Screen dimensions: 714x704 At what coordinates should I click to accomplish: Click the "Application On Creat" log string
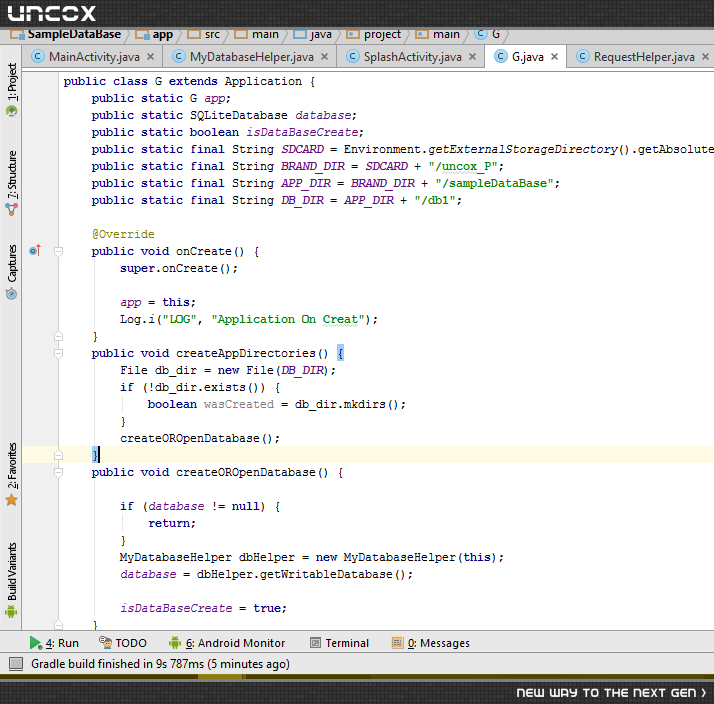tap(288, 320)
